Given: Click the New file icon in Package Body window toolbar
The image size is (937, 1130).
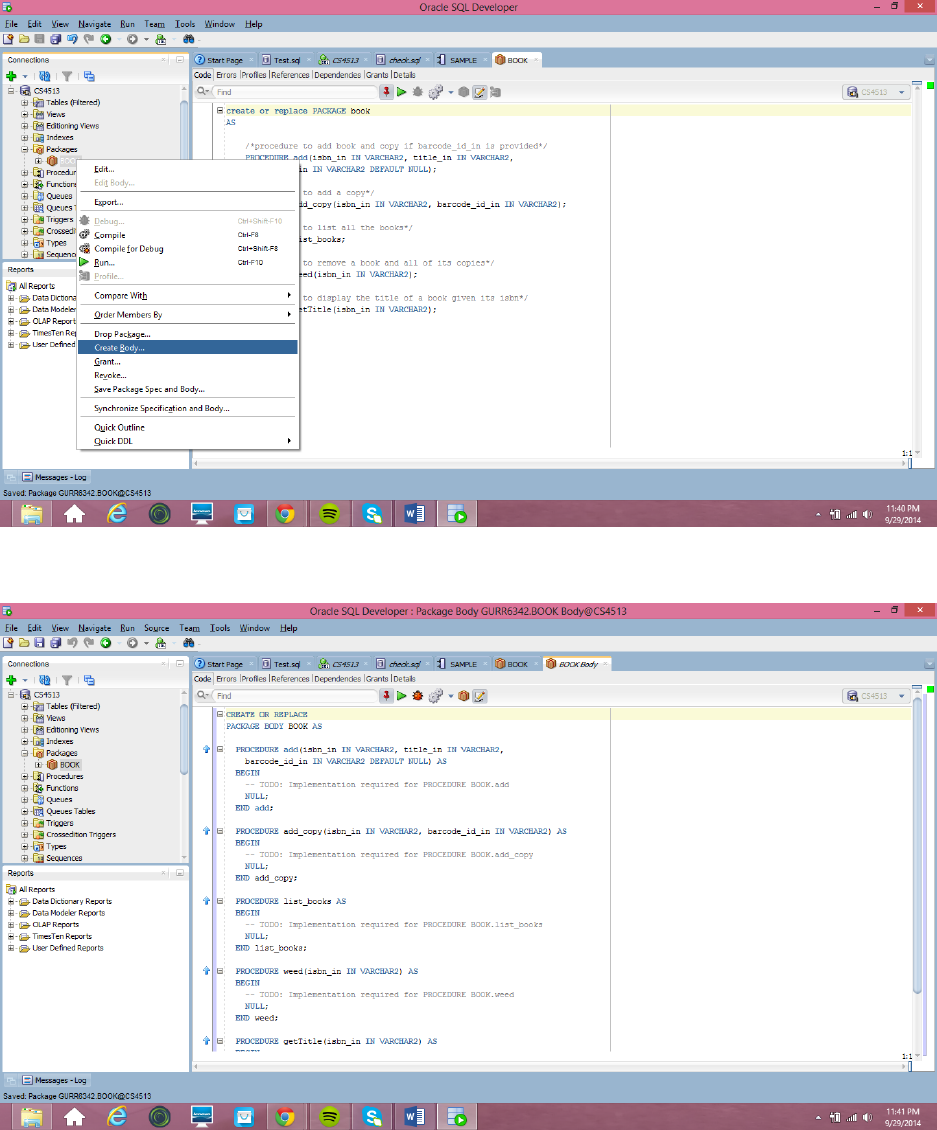Looking at the screenshot, I should tap(9, 643).
